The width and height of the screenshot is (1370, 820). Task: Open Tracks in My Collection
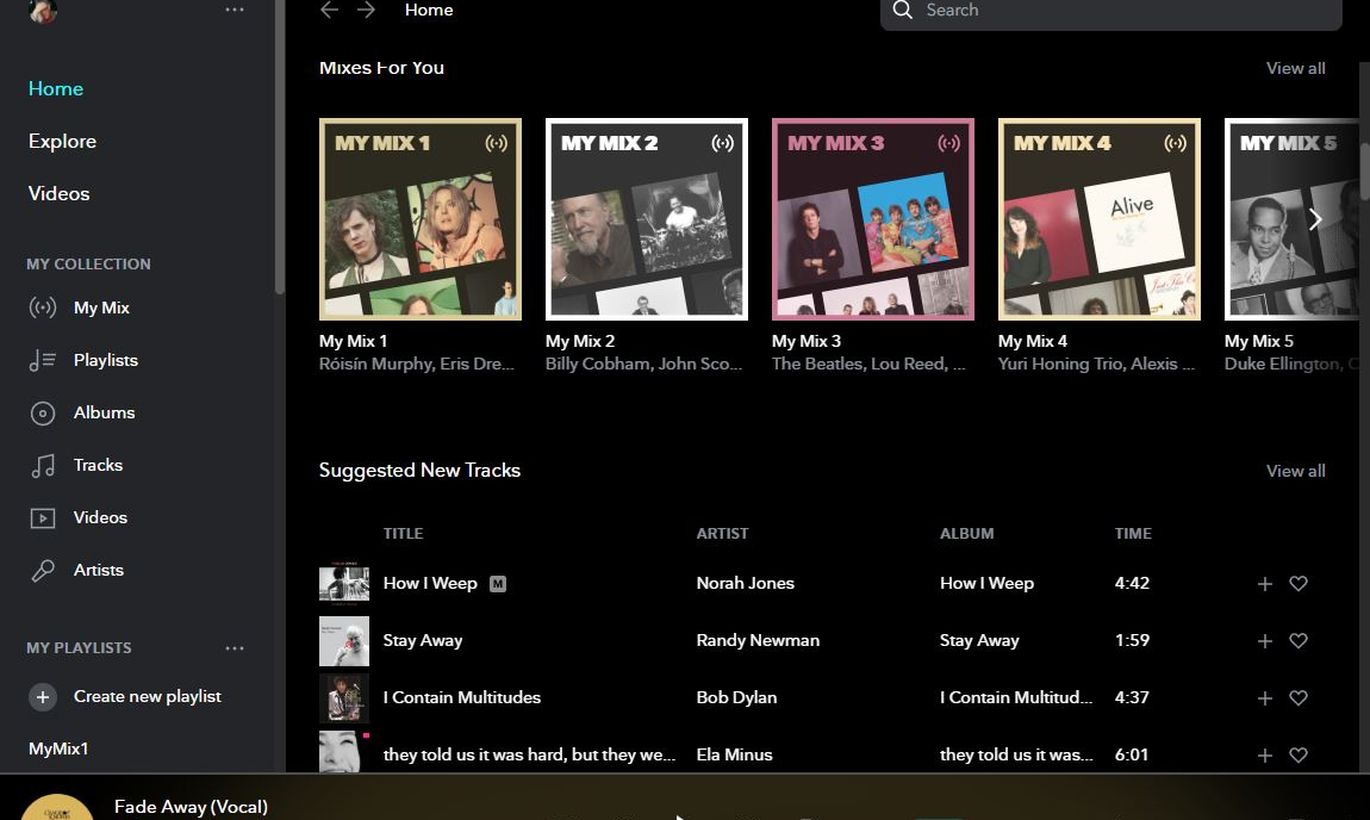98,465
